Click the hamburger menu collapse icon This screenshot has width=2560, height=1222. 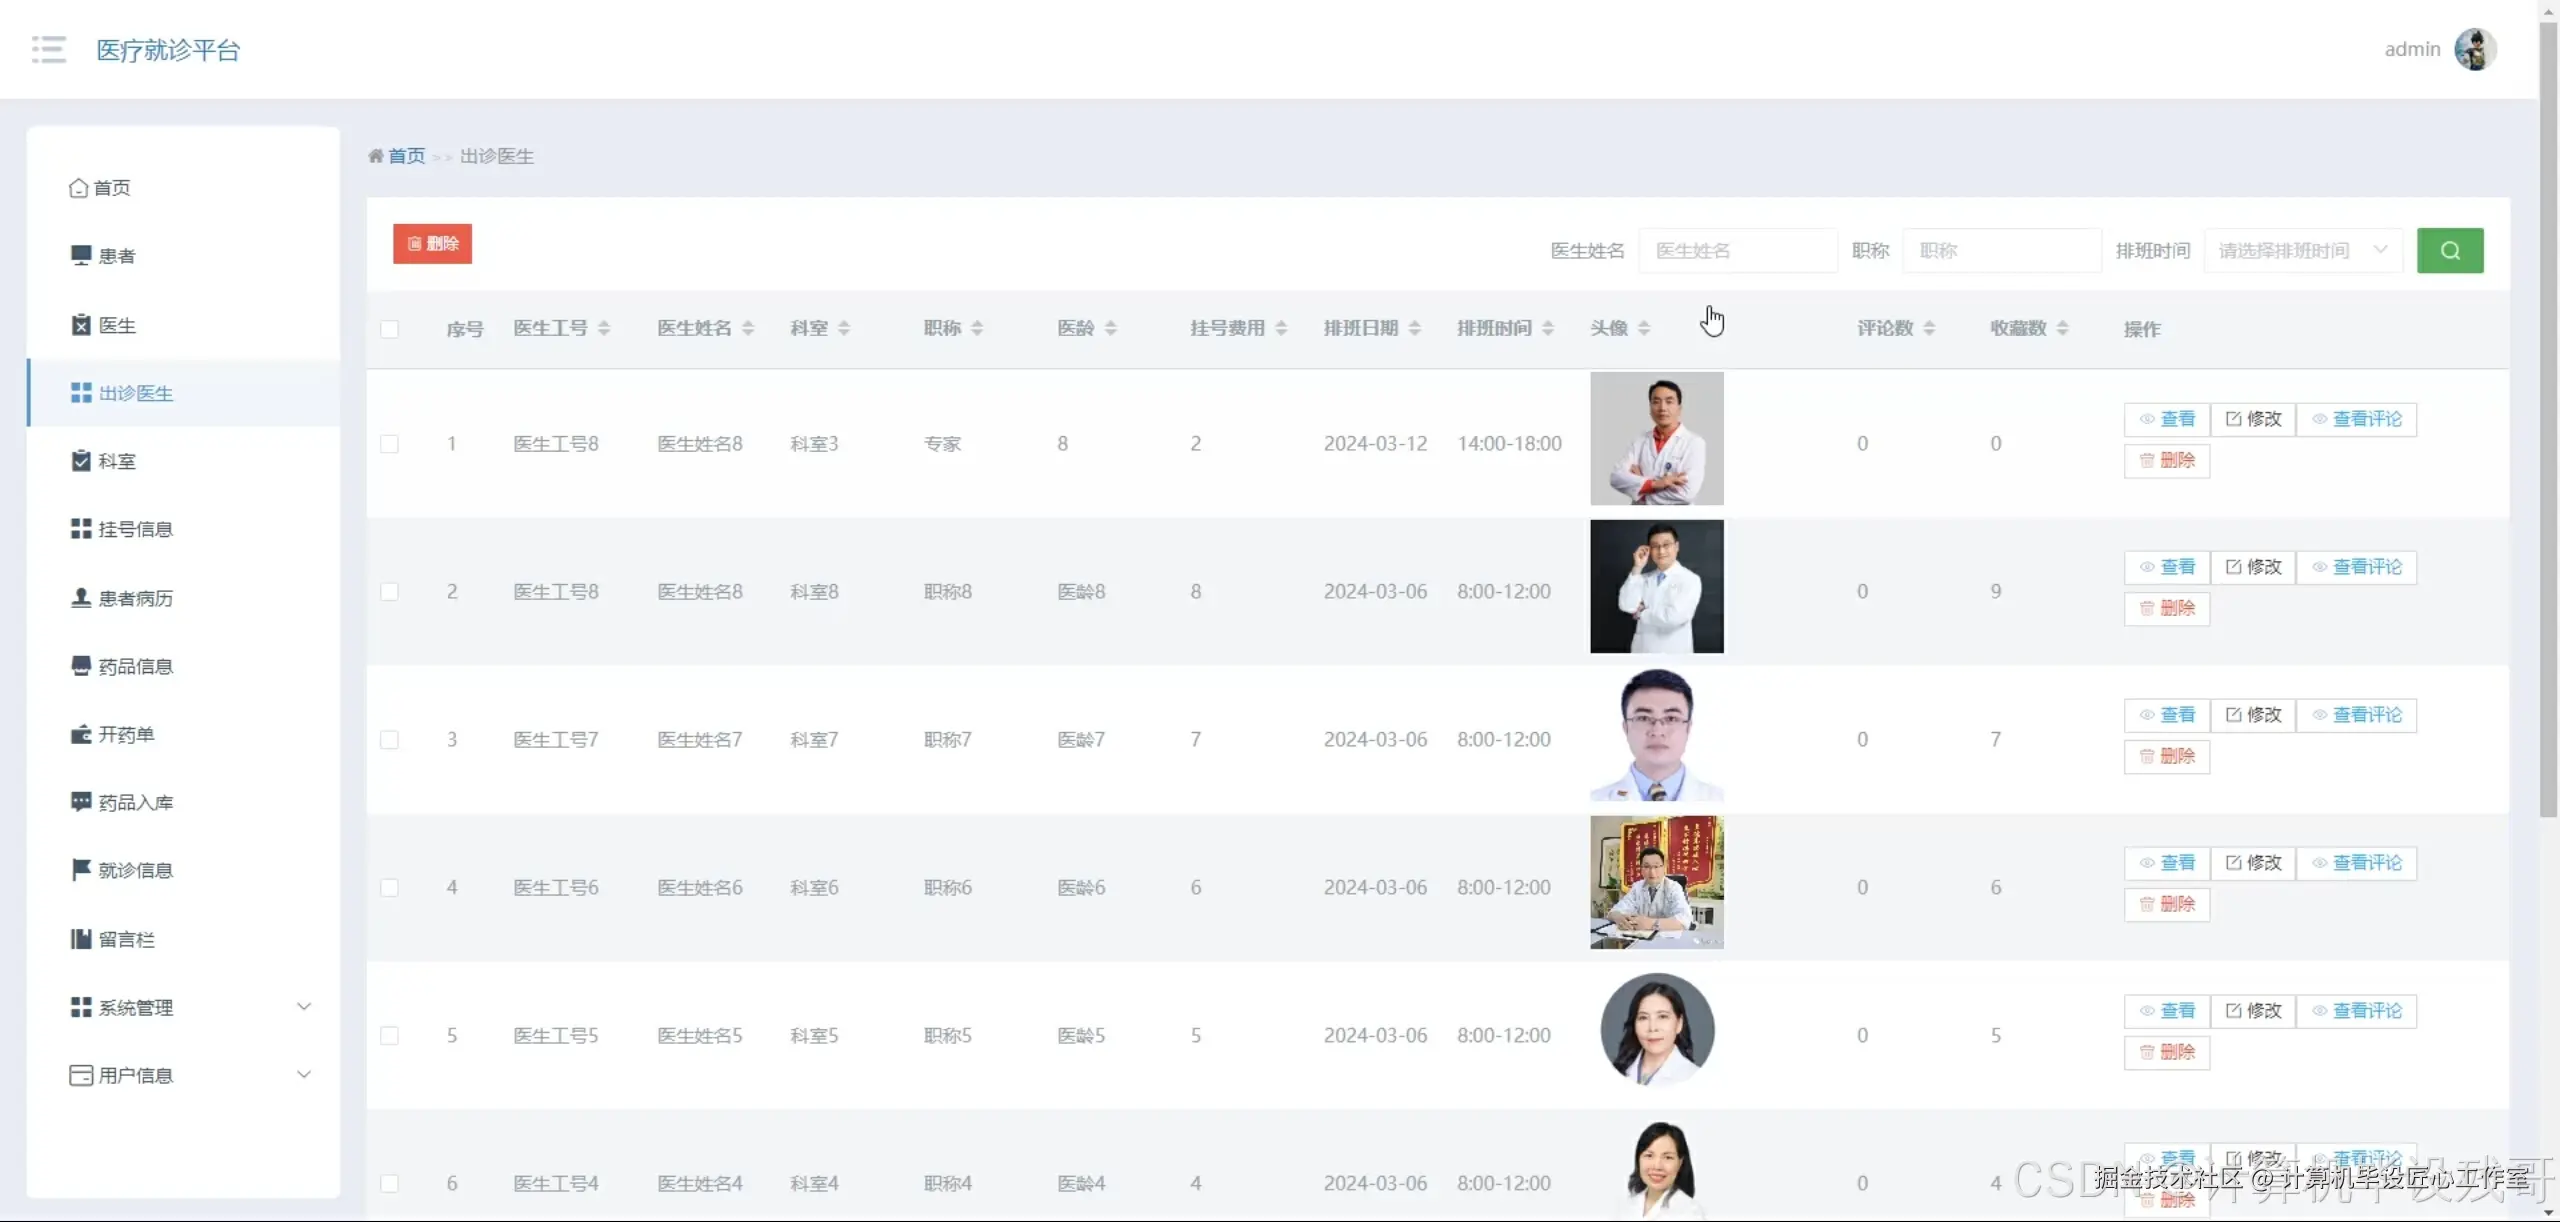click(x=48, y=49)
